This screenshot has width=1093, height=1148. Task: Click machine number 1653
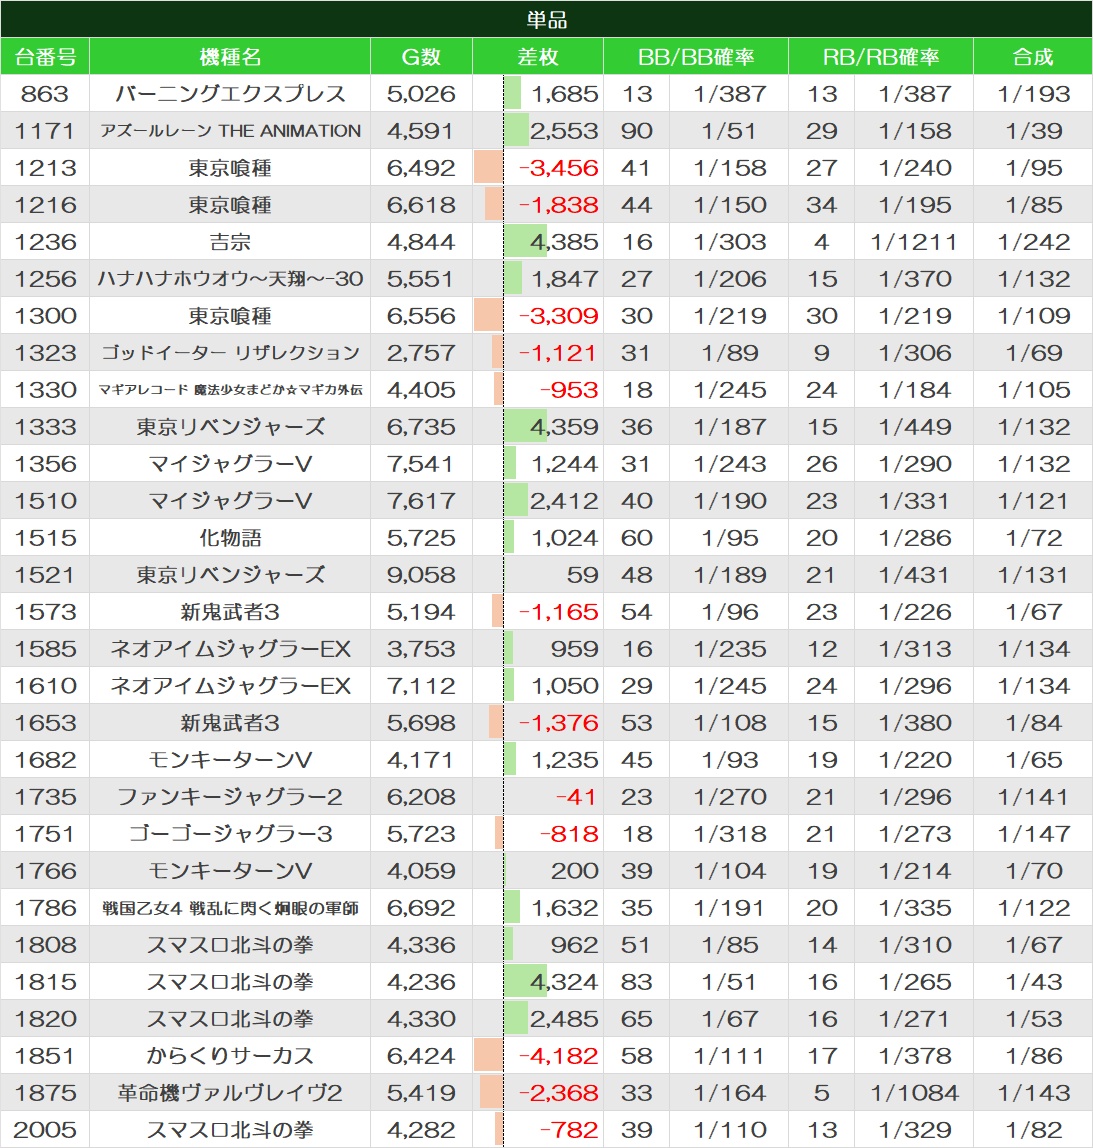click(x=45, y=723)
